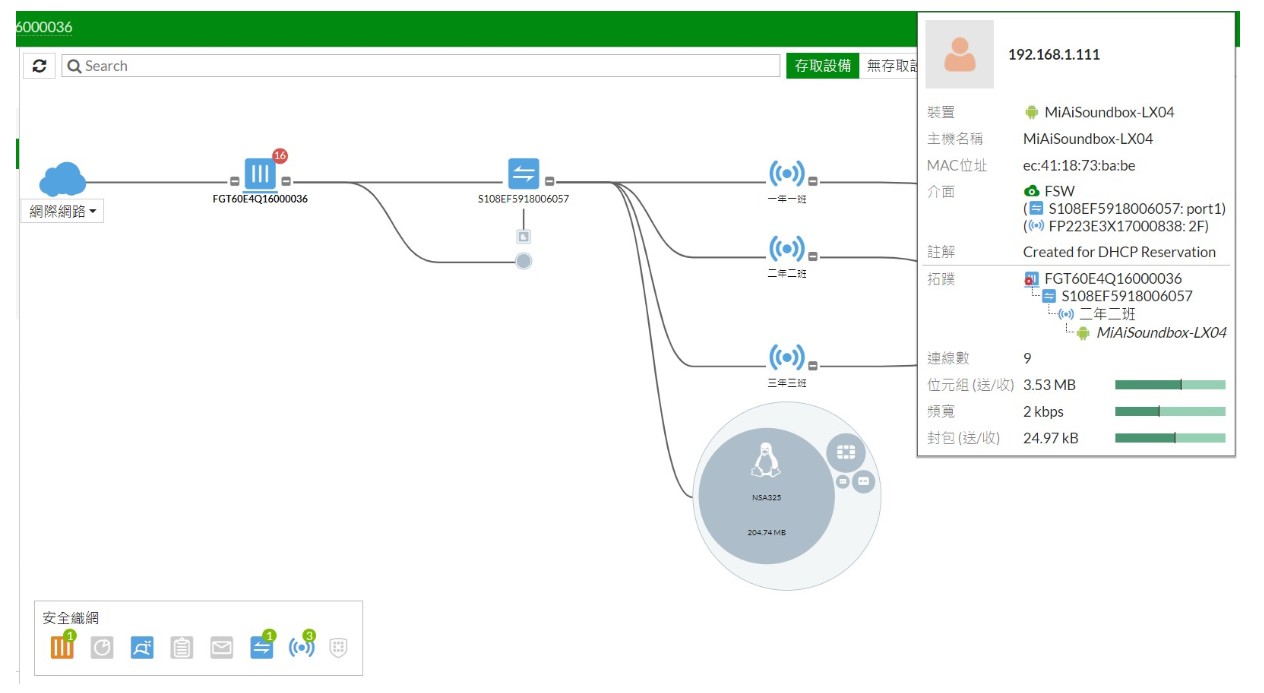Select the 二年二班 access point icon
Viewport: 1264px width, 693px height.
(x=786, y=249)
